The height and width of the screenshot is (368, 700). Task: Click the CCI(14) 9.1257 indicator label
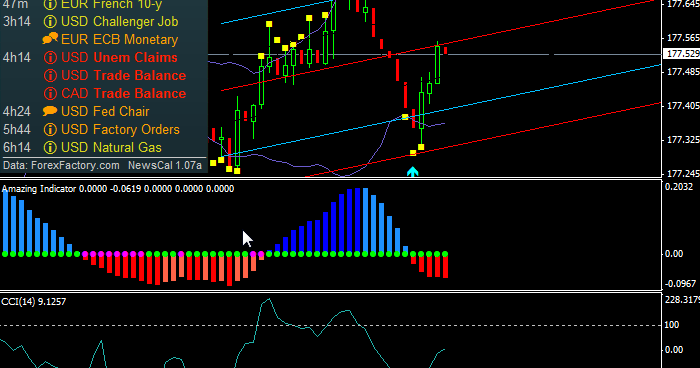[33, 302]
